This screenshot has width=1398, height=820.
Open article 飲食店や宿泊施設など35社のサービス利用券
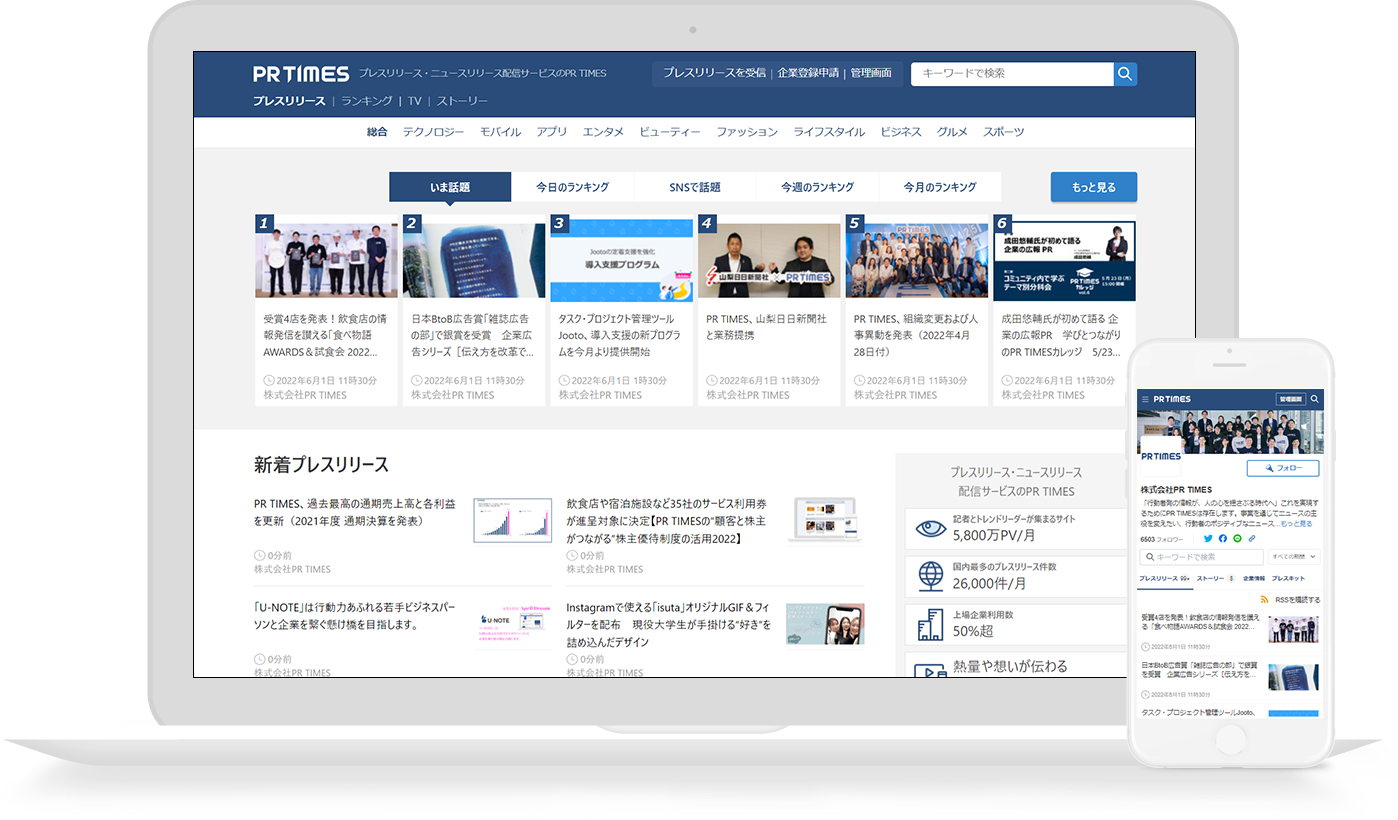click(x=668, y=521)
